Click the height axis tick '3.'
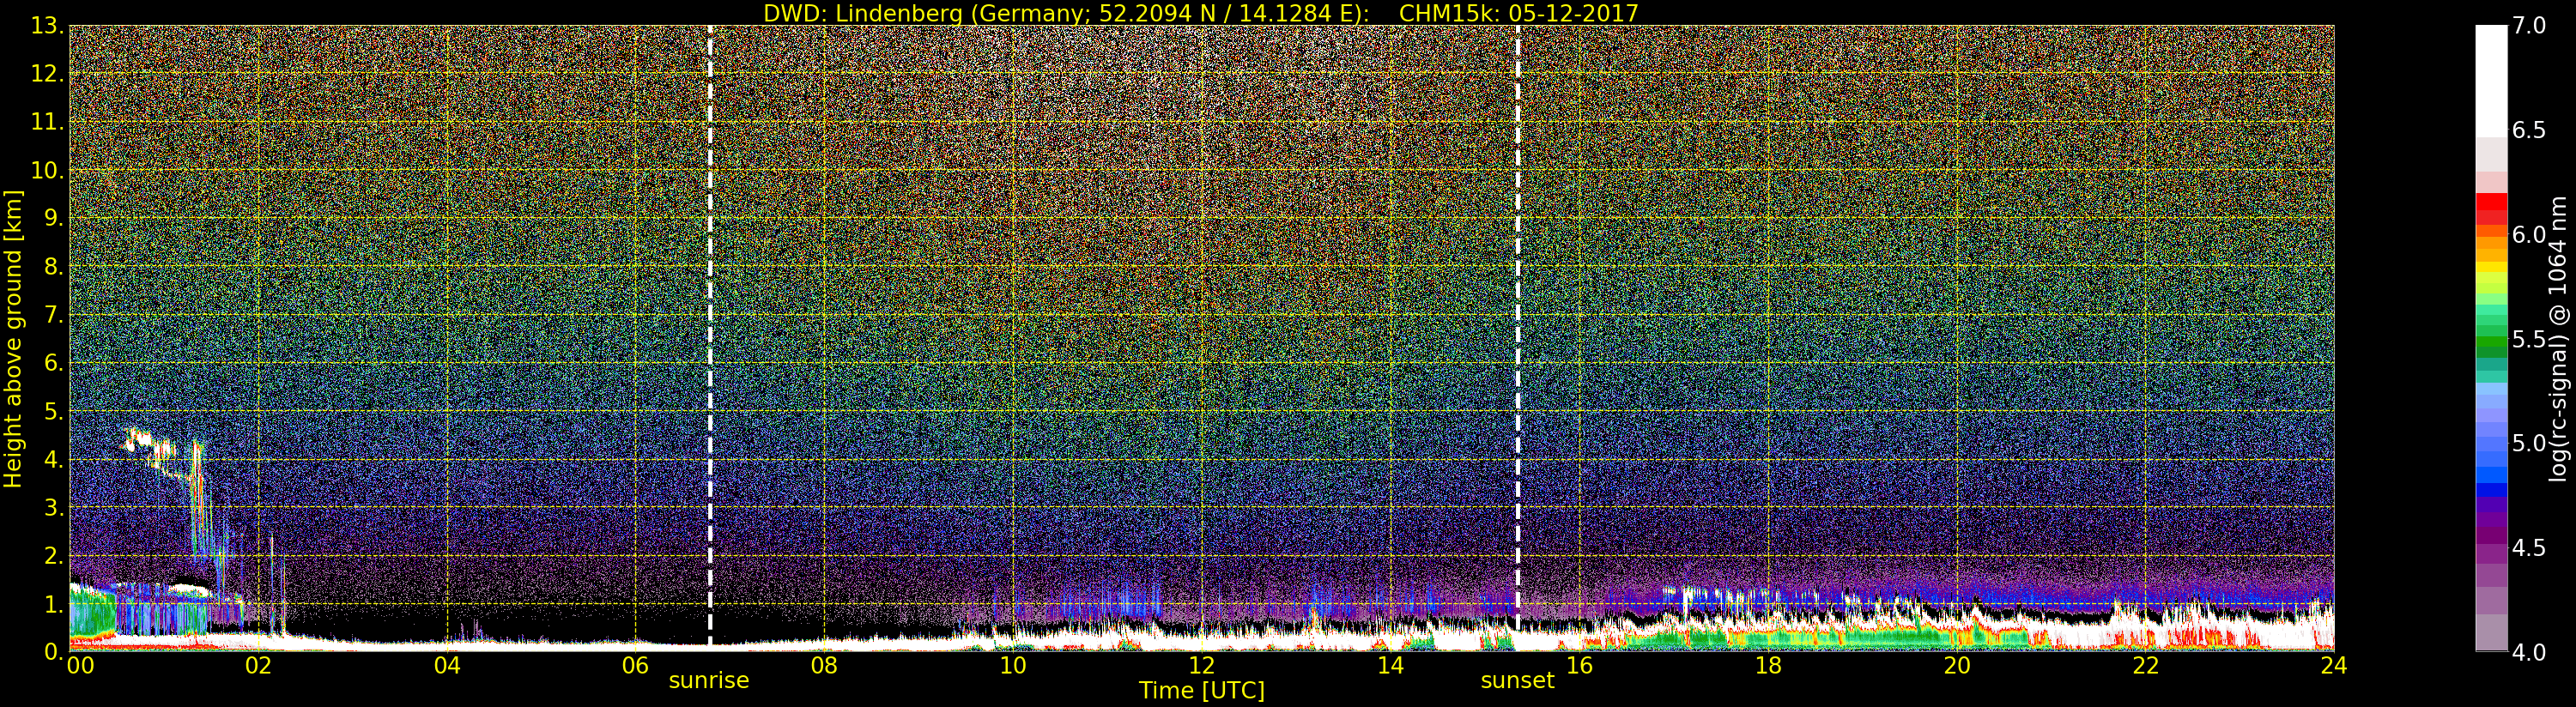Screen dimensions: 2576x707 (53, 507)
